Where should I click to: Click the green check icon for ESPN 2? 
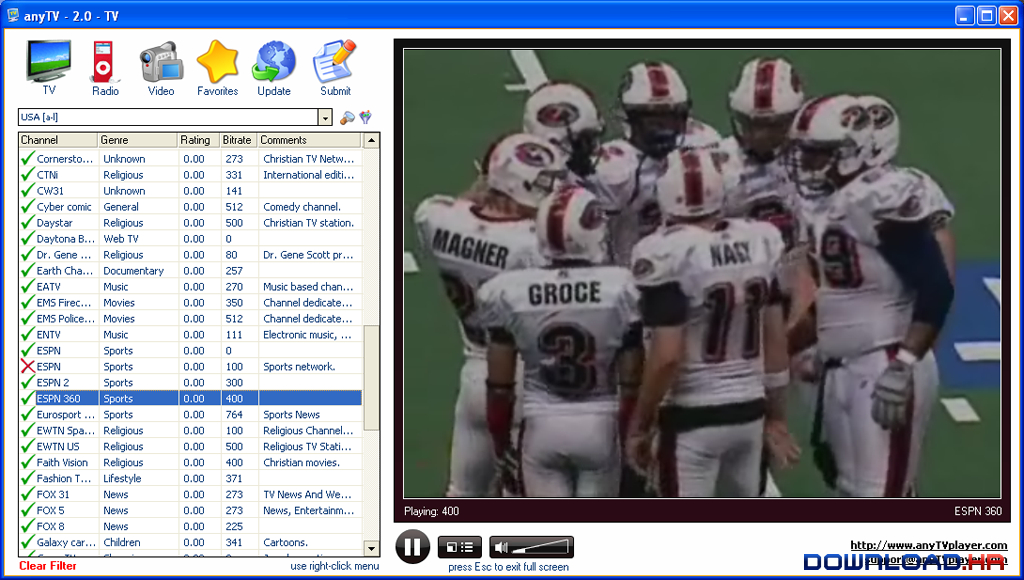27,382
